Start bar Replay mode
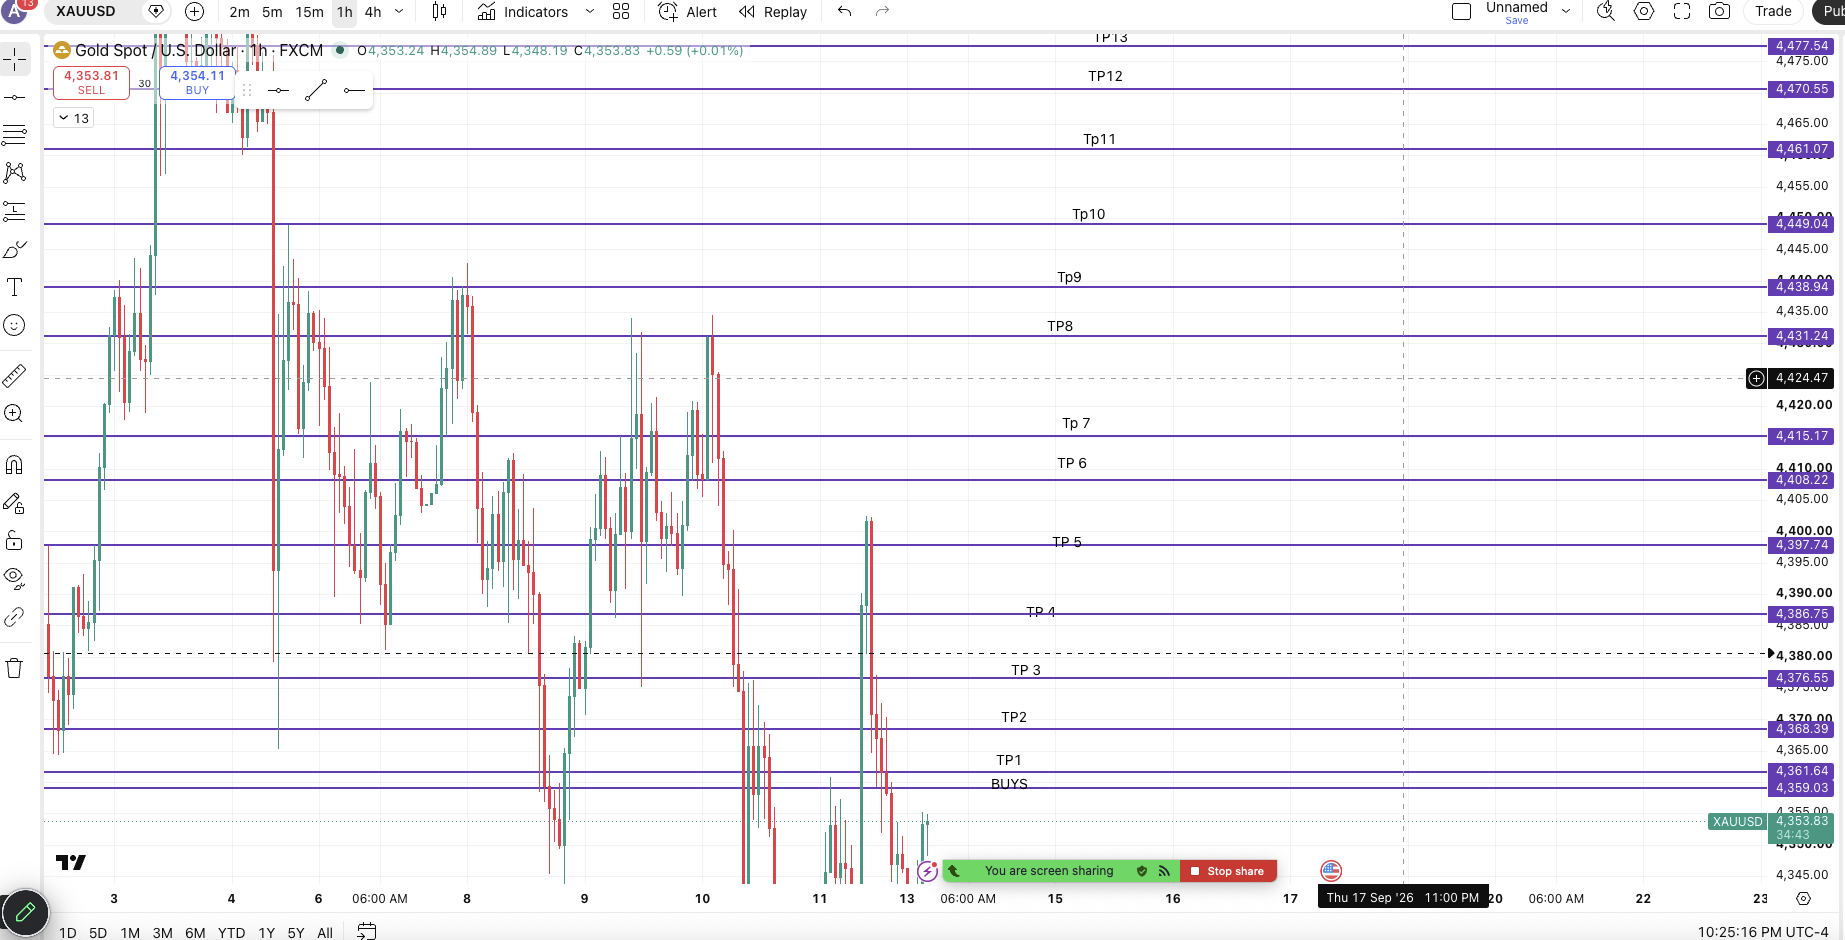Viewport: 1845px width, 940px height. pyautogui.click(x=773, y=12)
